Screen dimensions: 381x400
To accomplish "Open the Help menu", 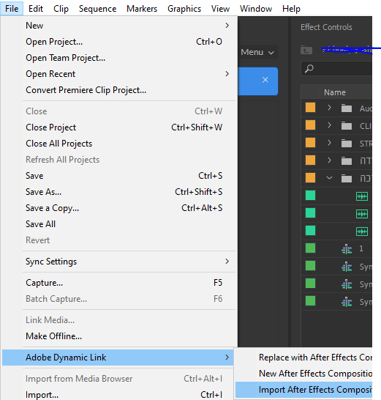I will [291, 8].
